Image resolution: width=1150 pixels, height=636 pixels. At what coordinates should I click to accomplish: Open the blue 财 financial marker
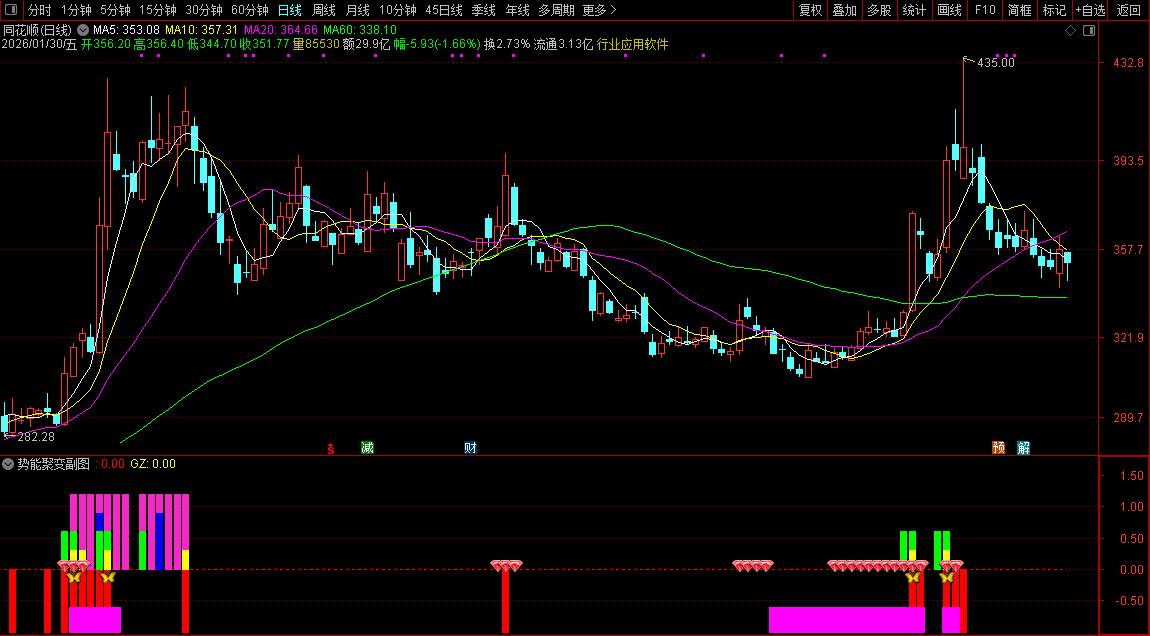click(x=470, y=447)
